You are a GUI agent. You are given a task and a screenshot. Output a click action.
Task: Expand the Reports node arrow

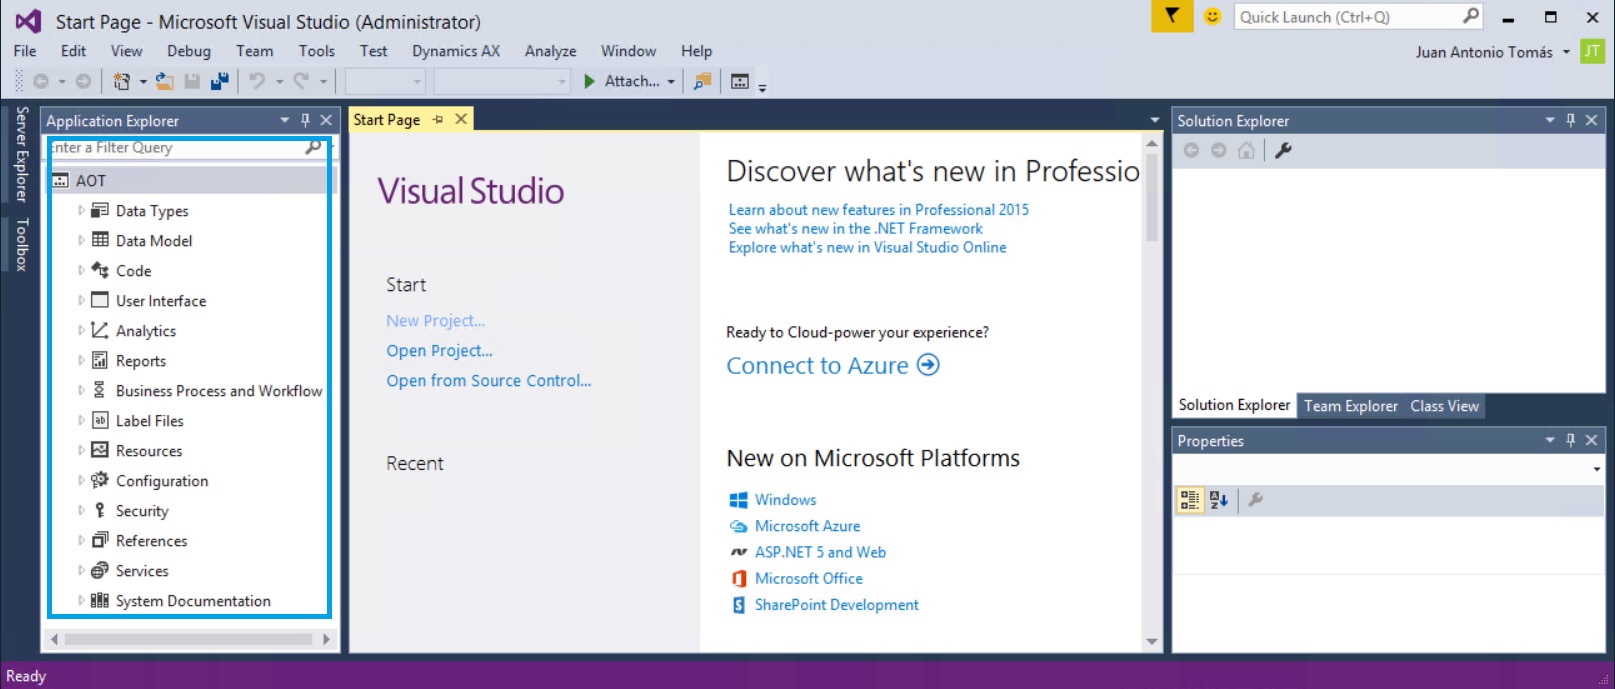tap(81, 360)
